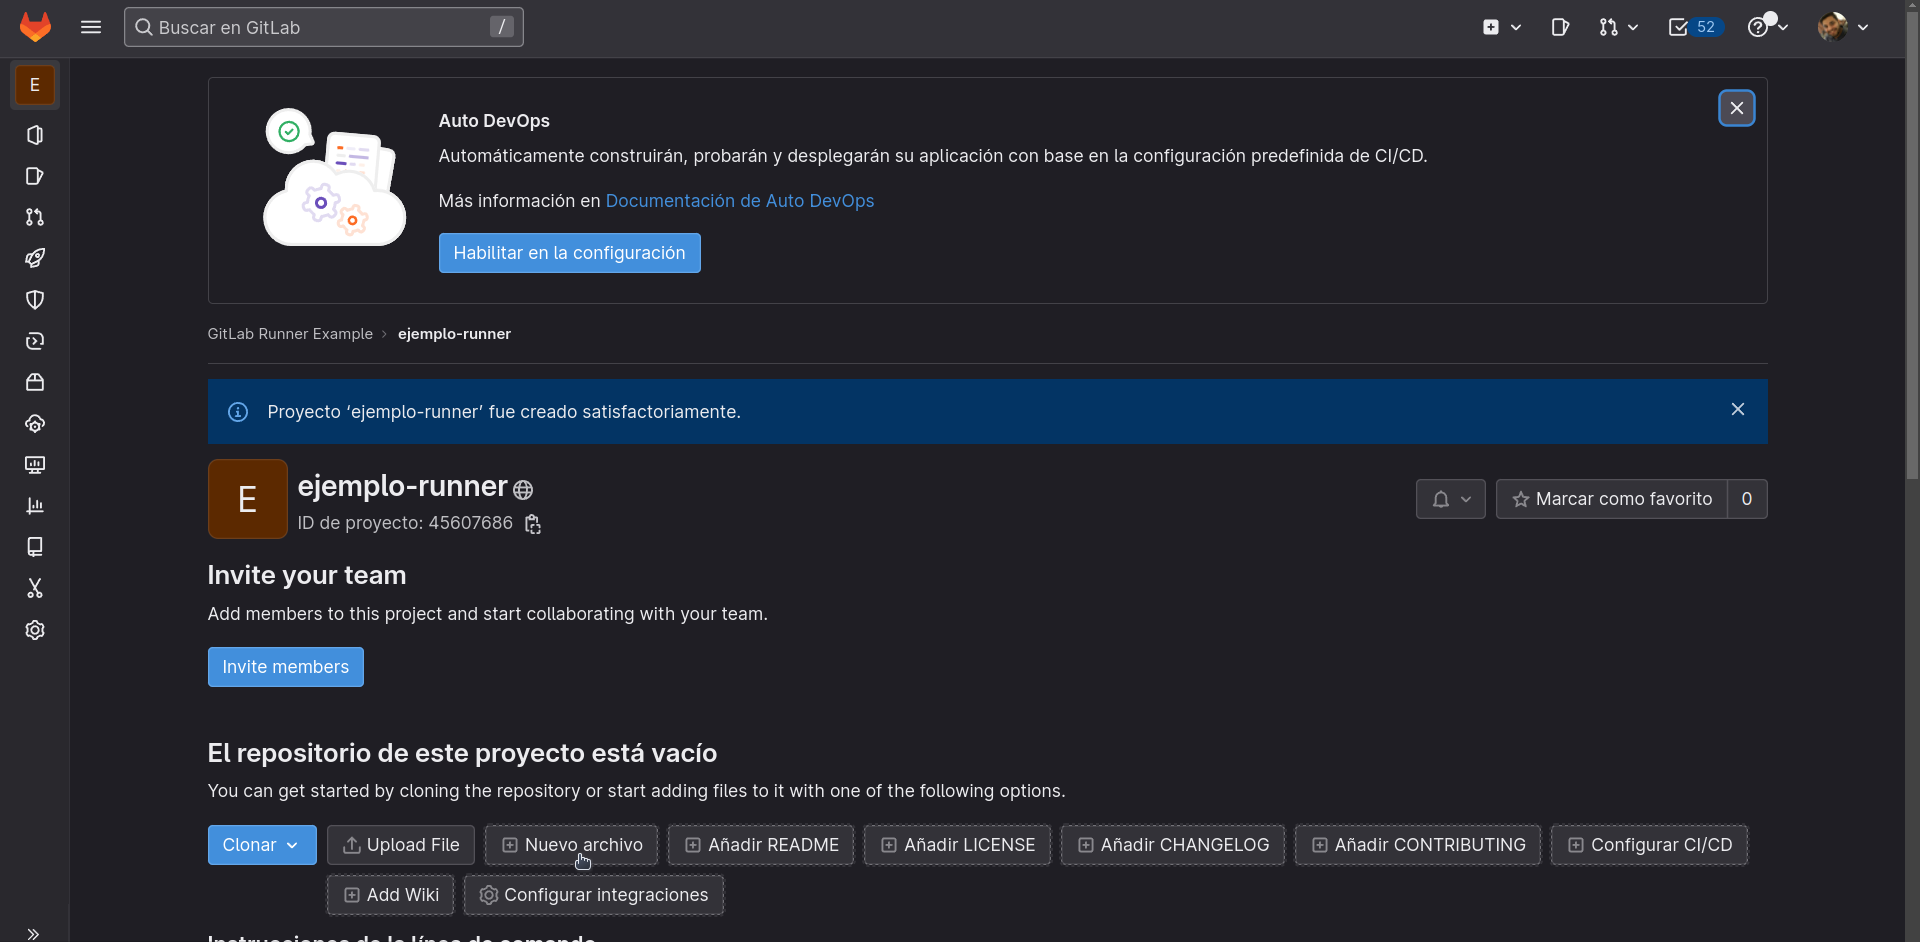The width and height of the screenshot is (1920, 942).
Task: Click Add Wiki button
Action: click(390, 895)
